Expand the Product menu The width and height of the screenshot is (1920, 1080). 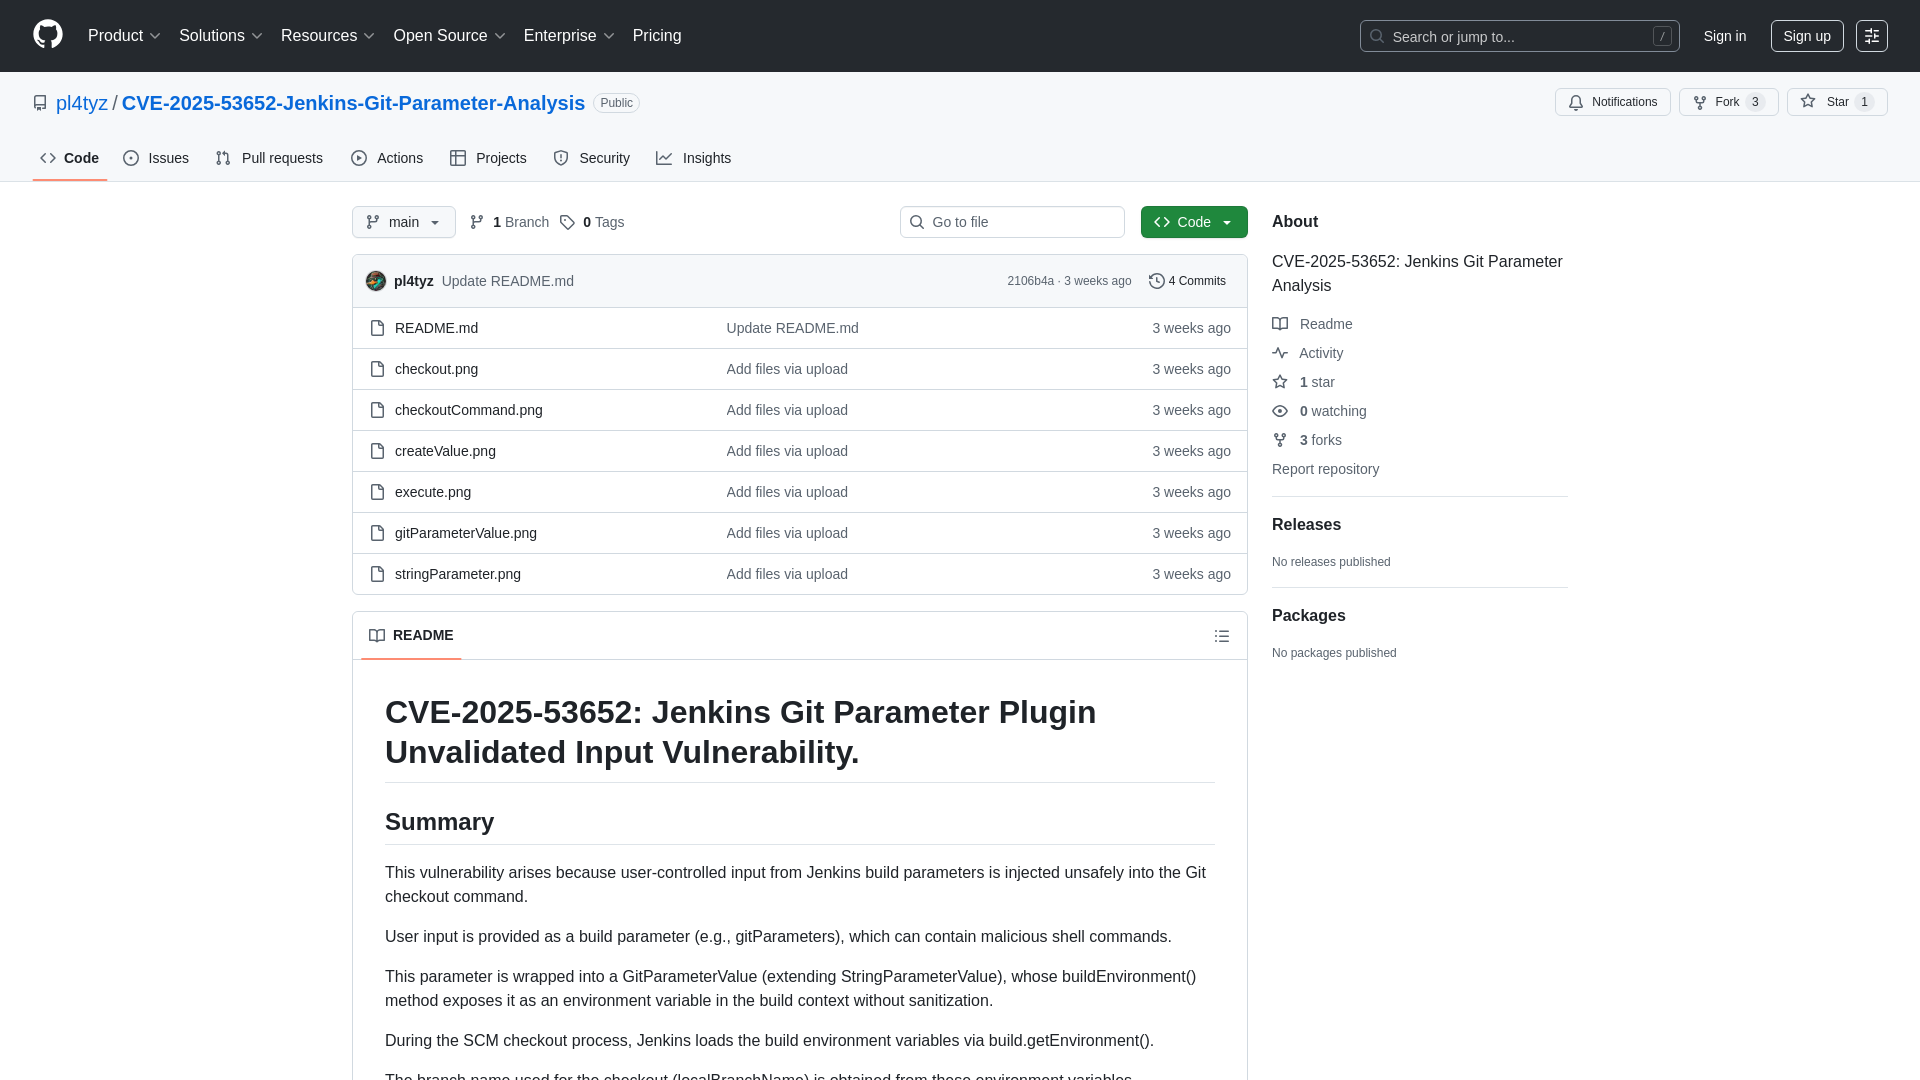(124, 36)
